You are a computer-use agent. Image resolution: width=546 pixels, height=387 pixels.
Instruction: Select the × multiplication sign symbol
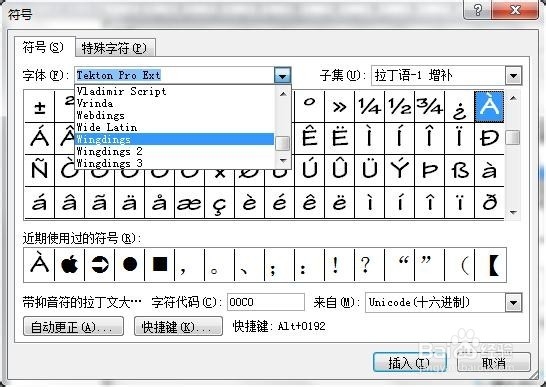(219, 173)
